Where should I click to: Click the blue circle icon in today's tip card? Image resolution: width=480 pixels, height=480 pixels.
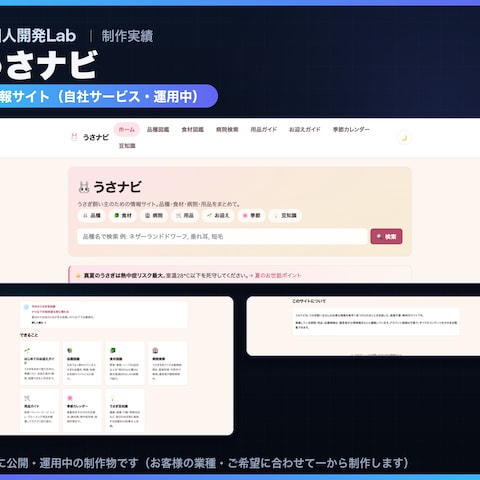point(26,307)
